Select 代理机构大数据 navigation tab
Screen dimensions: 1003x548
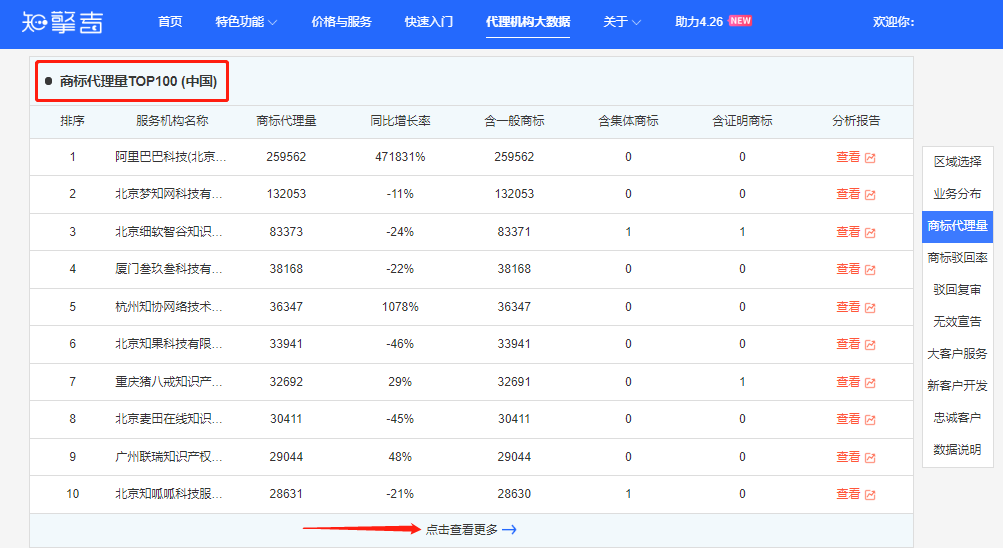[528, 22]
